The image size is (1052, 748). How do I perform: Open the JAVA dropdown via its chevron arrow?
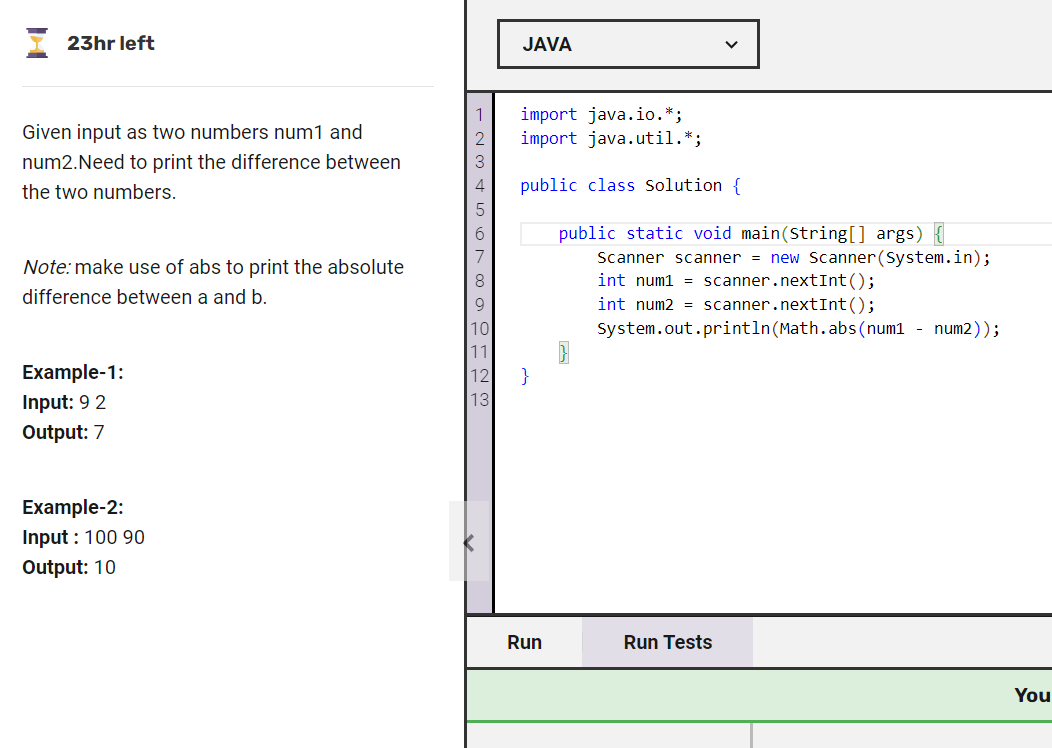pyautogui.click(x=731, y=44)
